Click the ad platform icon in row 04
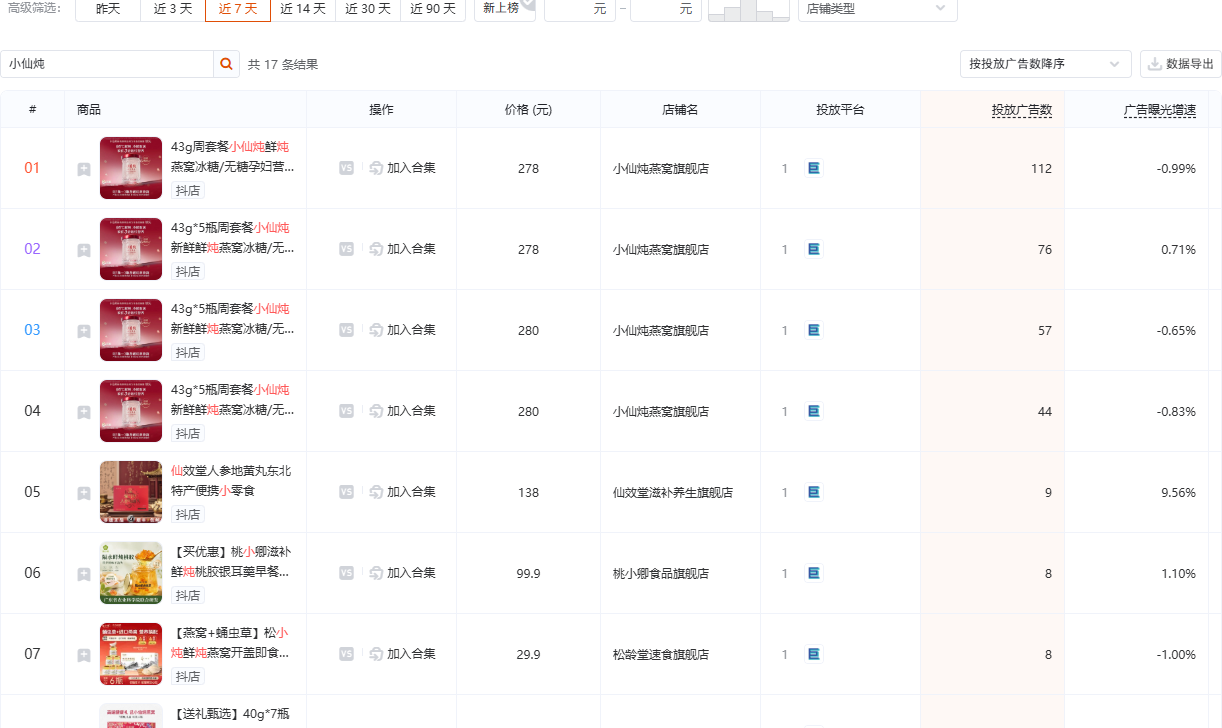The image size is (1222, 728). [814, 411]
